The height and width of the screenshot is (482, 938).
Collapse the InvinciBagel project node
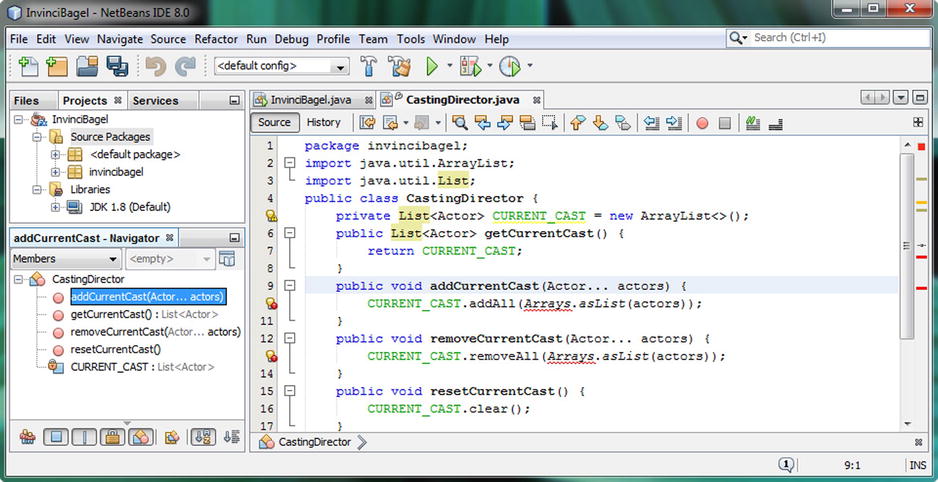pos(18,120)
